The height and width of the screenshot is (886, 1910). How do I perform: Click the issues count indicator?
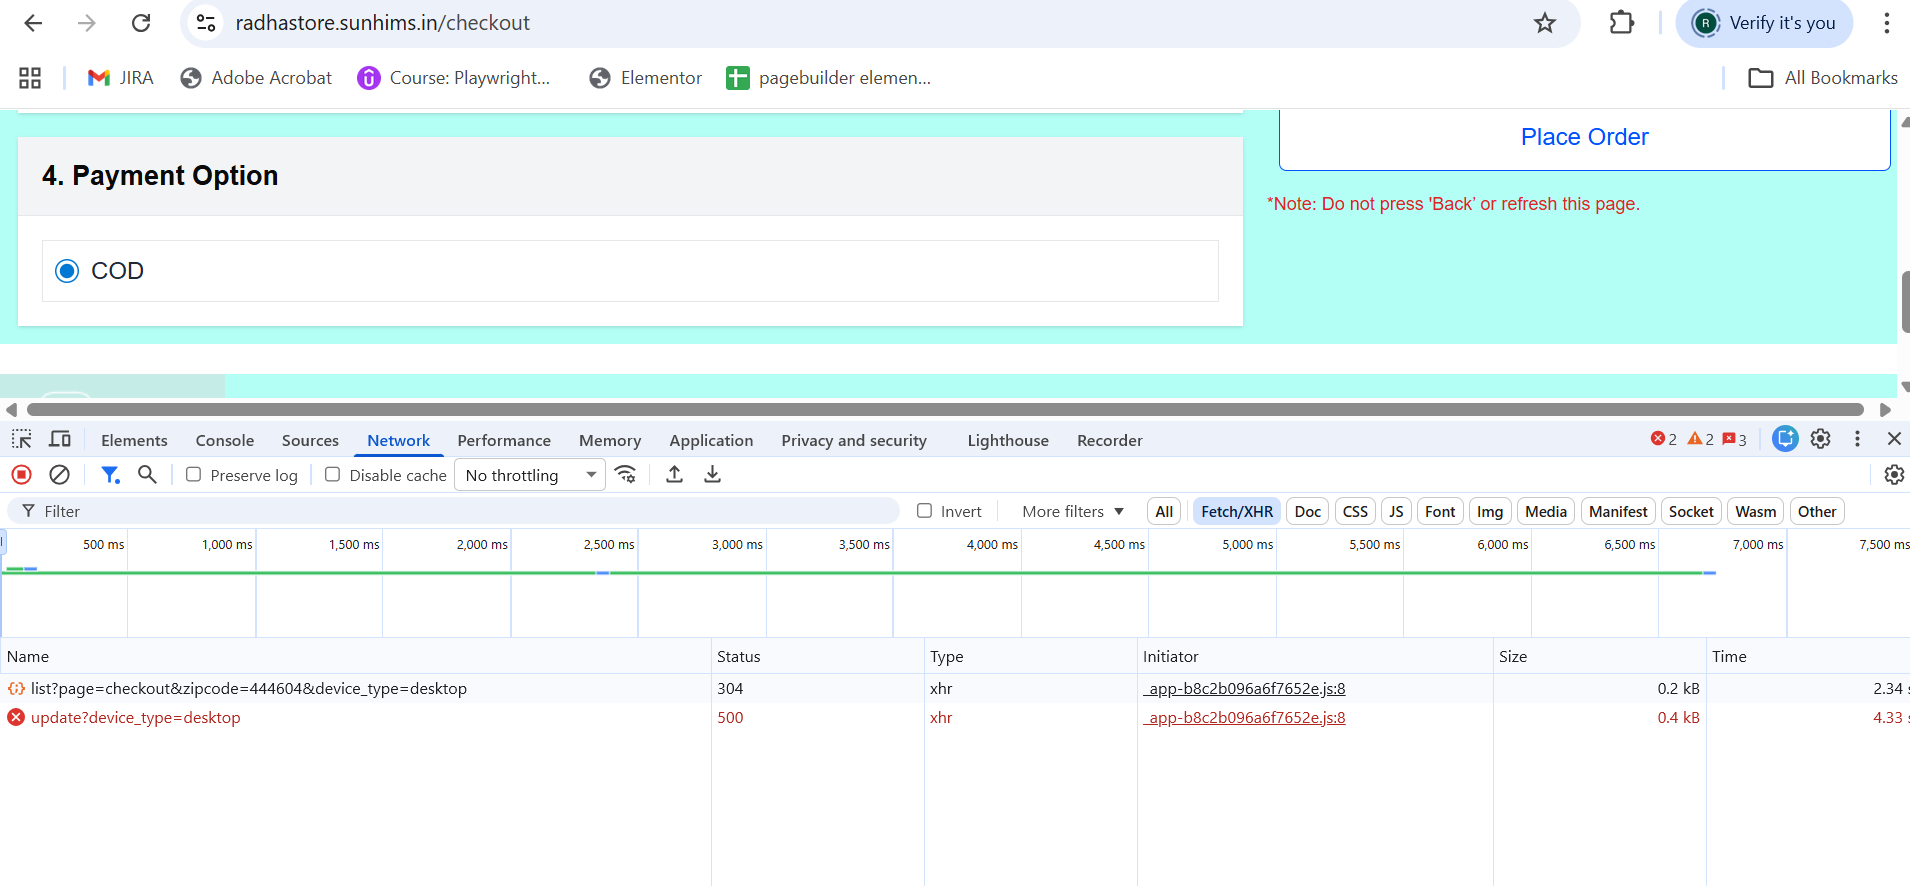click(x=1735, y=439)
